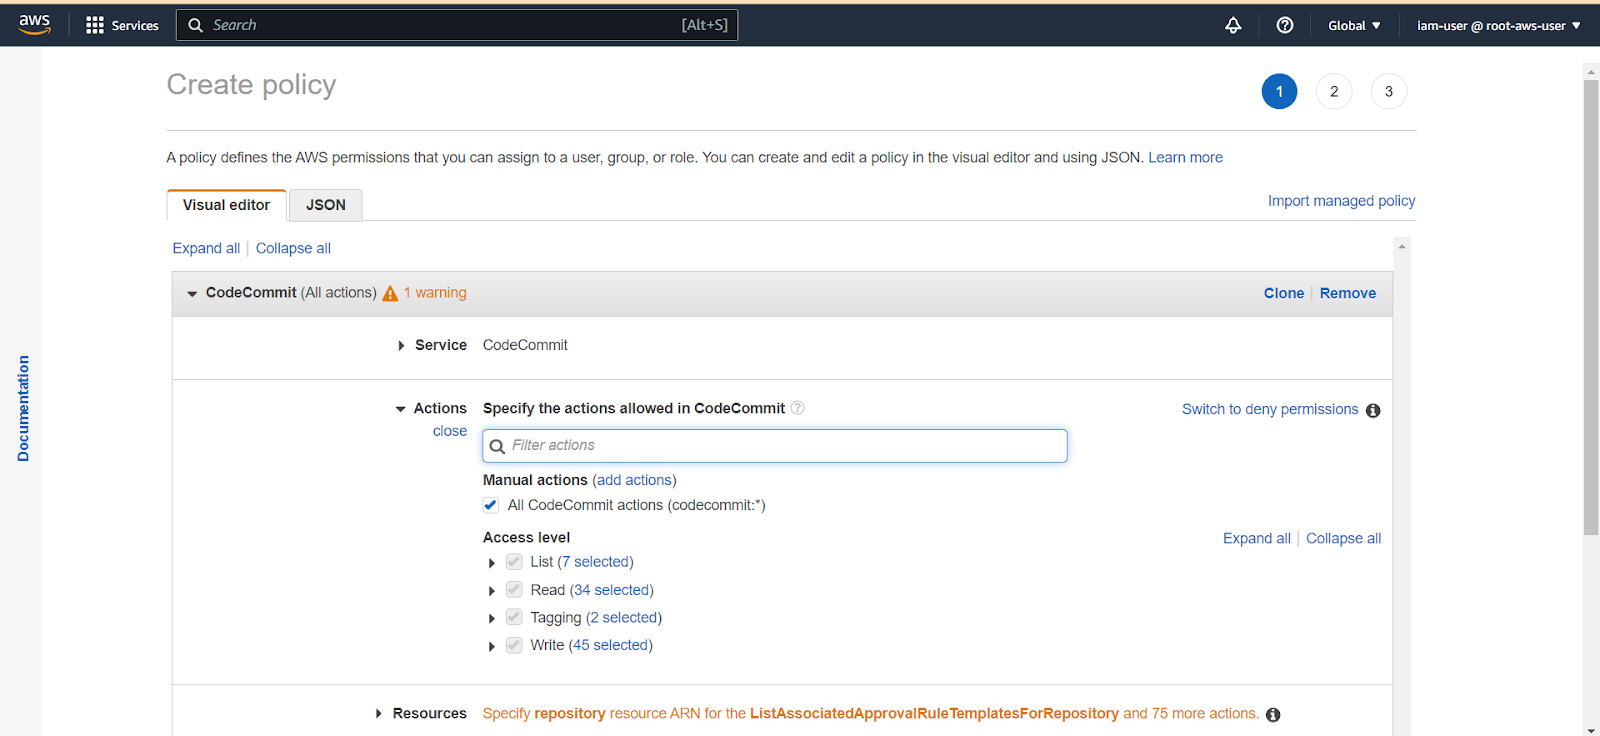Clone the CodeCommit policy block

coord(1284,293)
